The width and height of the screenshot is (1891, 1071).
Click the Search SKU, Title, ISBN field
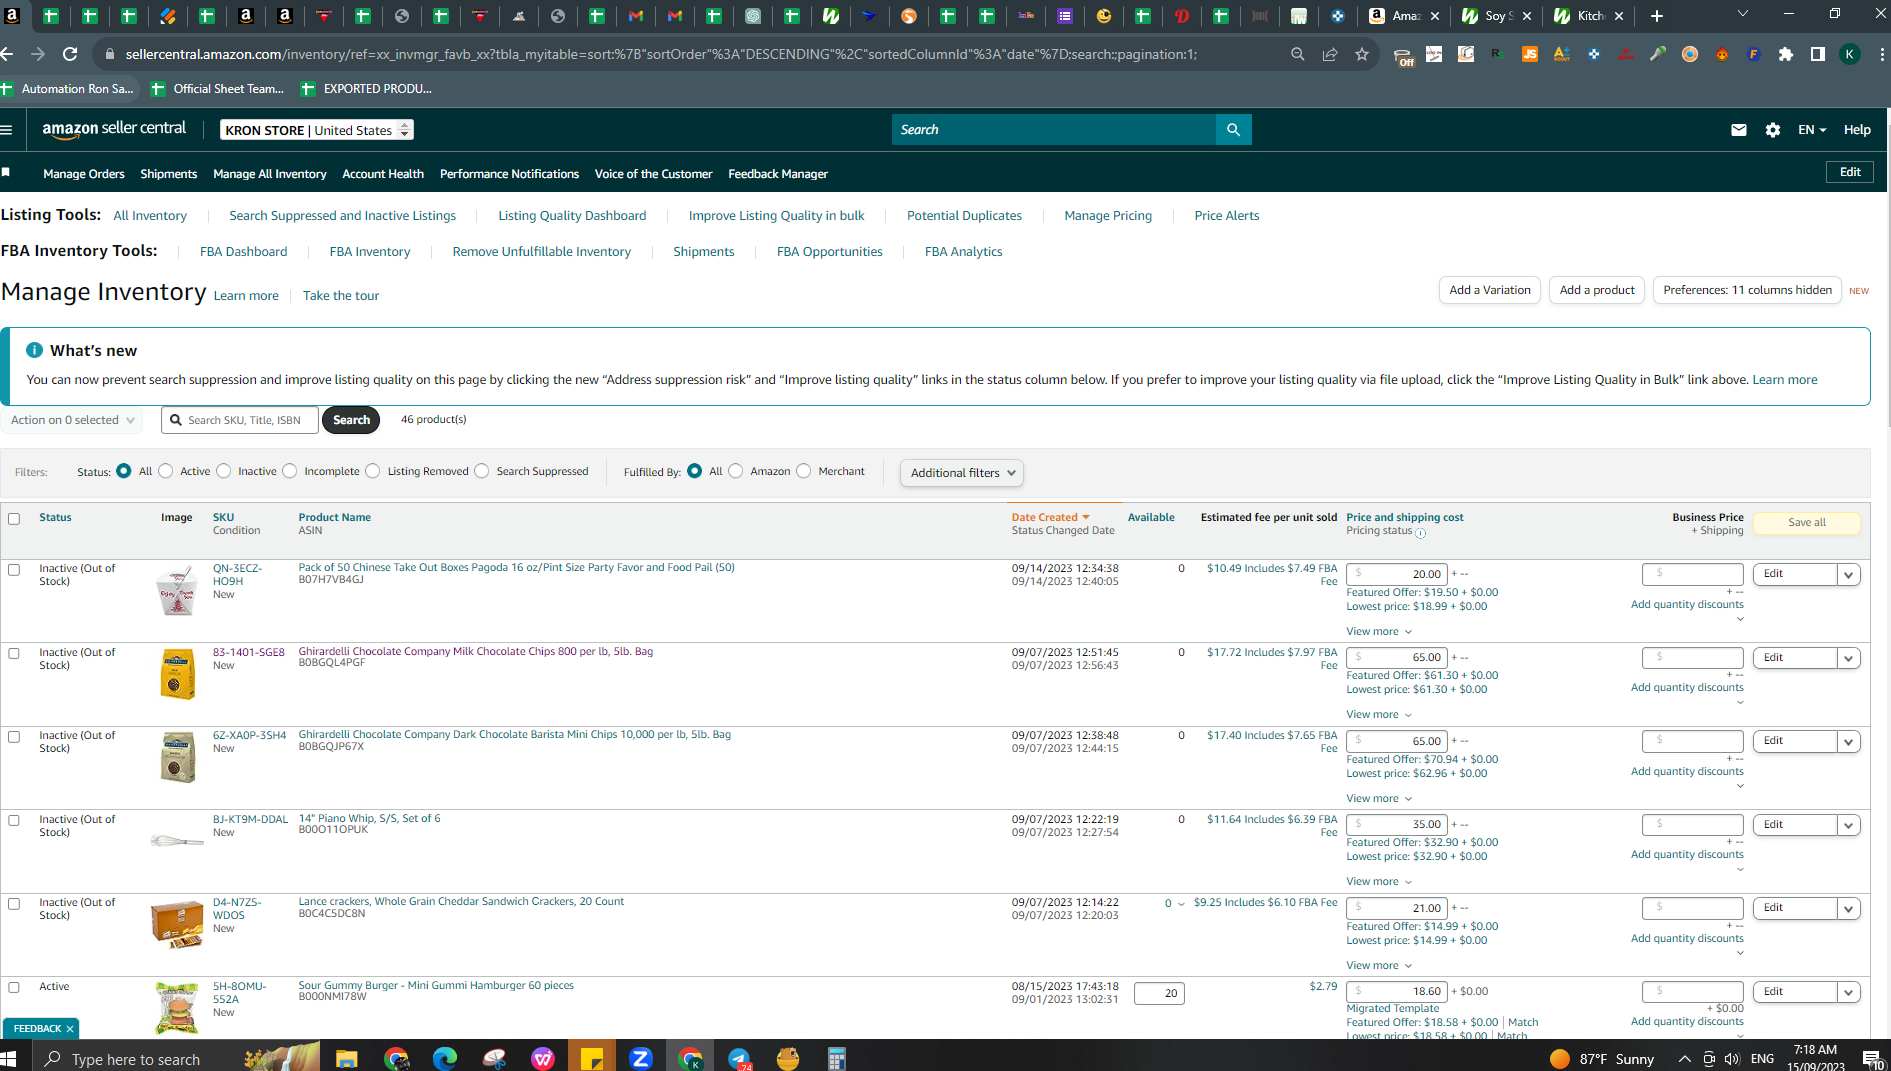pos(240,420)
